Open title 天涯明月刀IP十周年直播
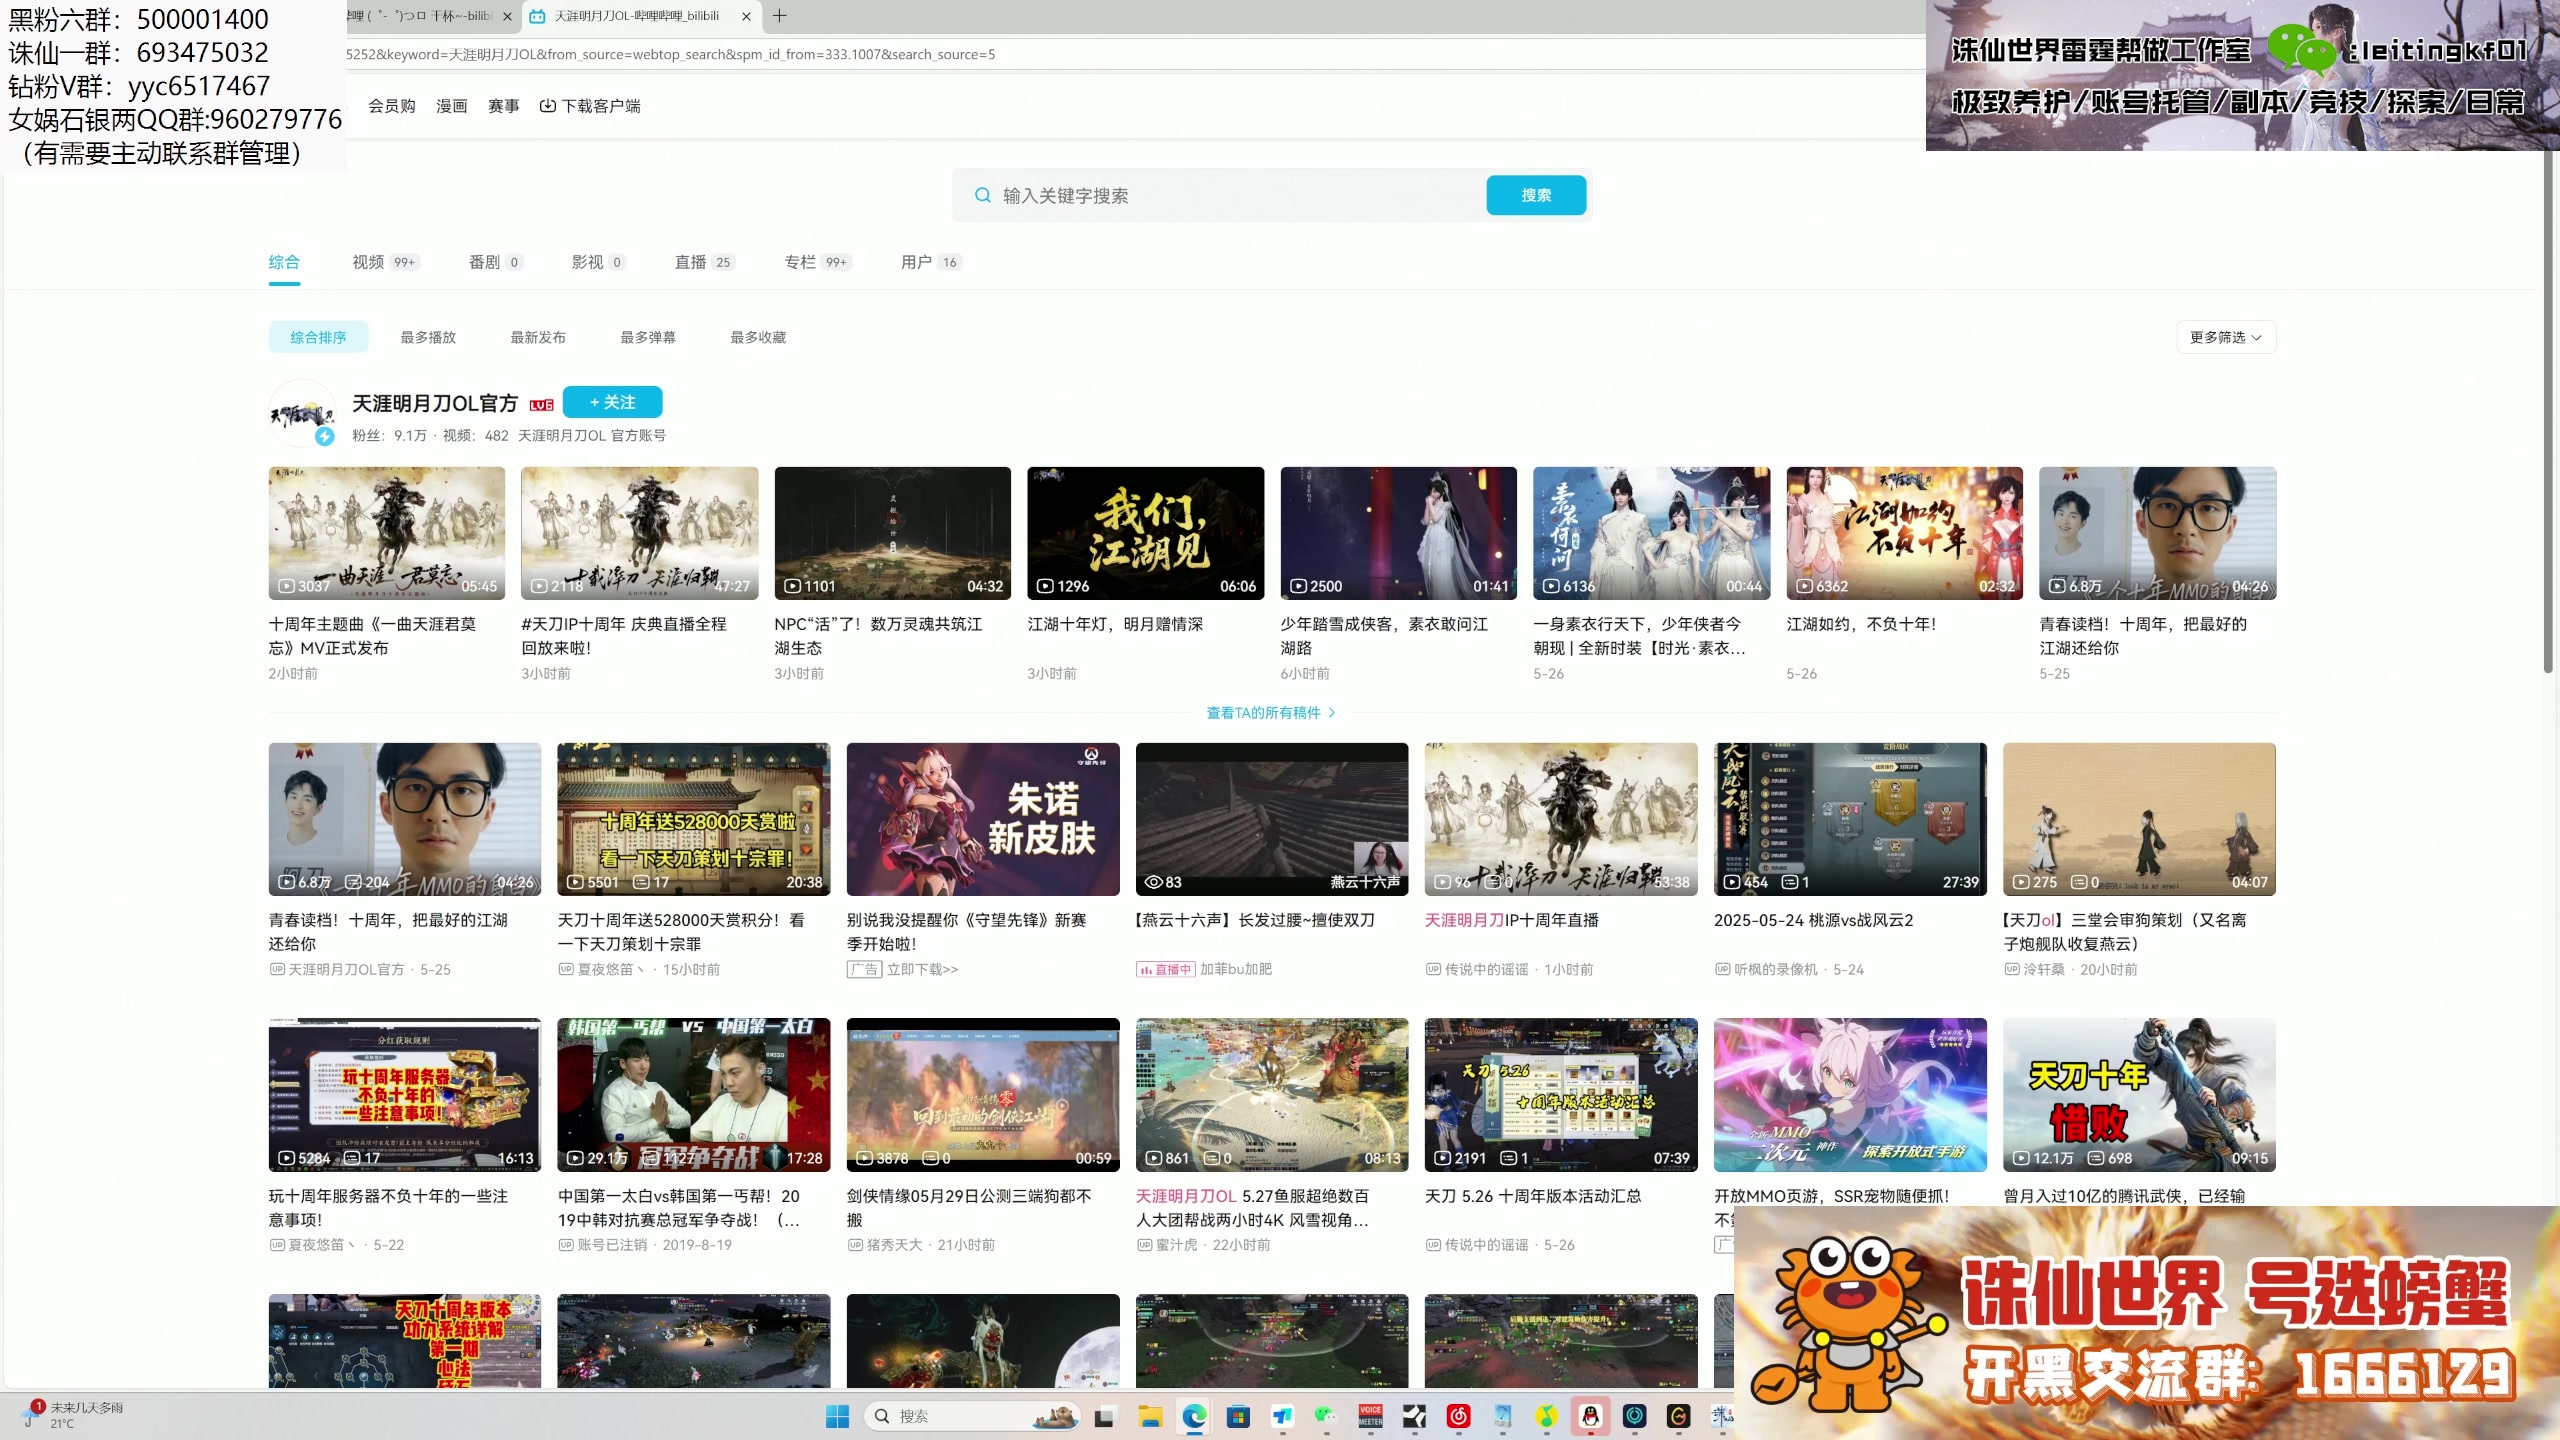The image size is (2560, 1440). [1512, 920]
